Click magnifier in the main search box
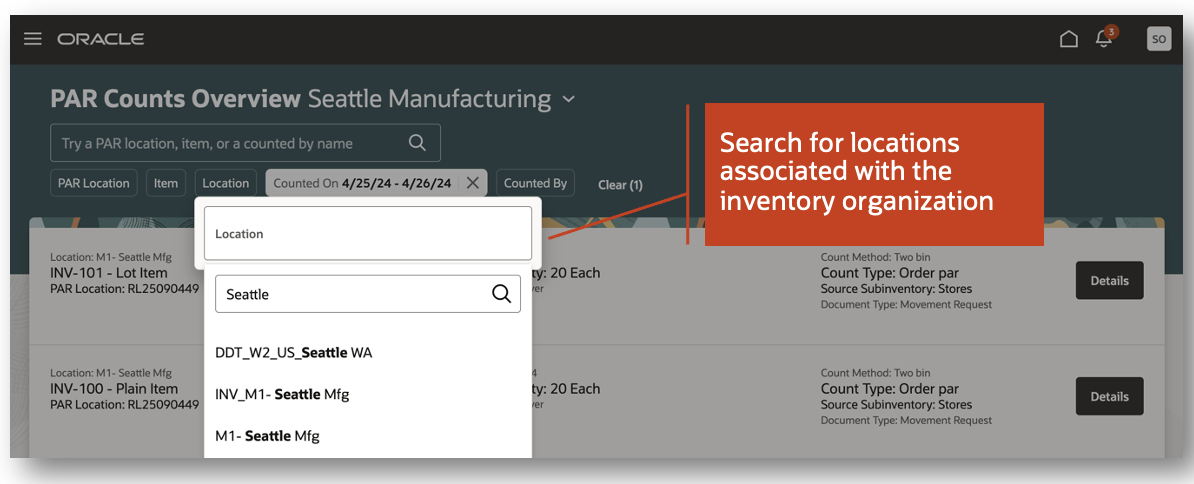This screenshot has width=1194, height=484. point(417,142)
